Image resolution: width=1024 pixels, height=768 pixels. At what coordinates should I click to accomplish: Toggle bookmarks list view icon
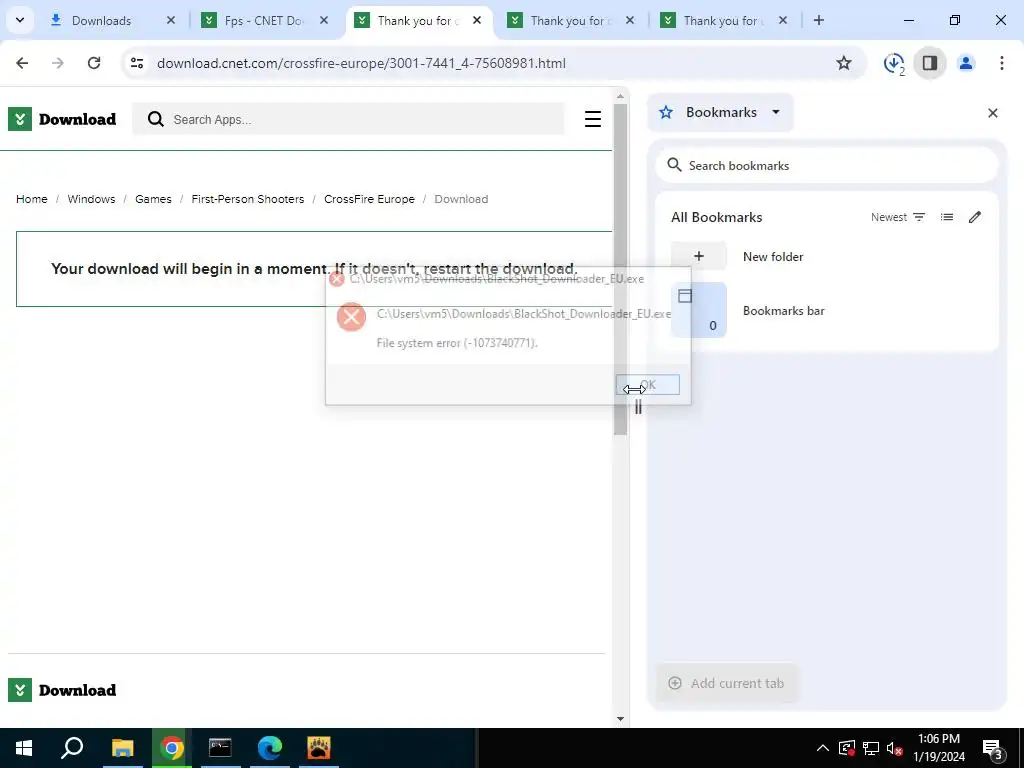coord(947,217)
